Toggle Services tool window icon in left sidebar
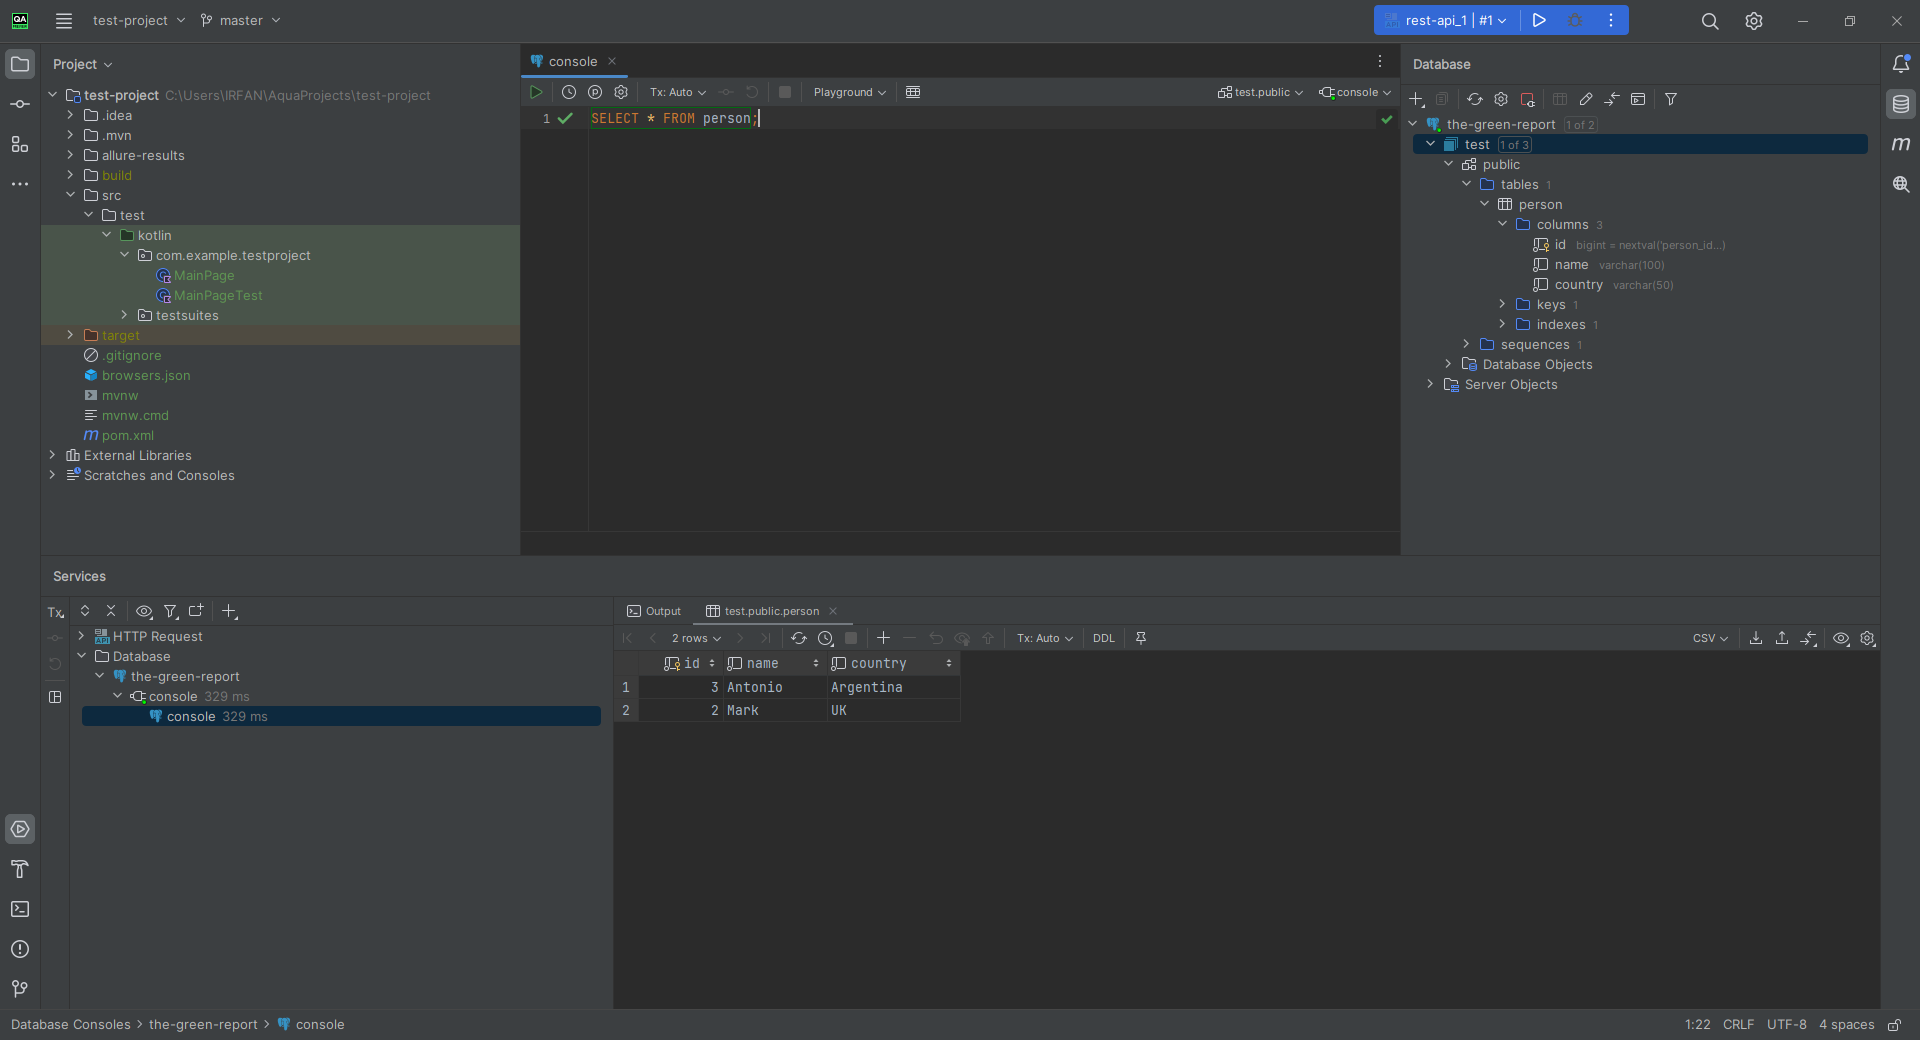Image resolution: width=1920 pixels, height=1040 pixels. click(20, 829)
